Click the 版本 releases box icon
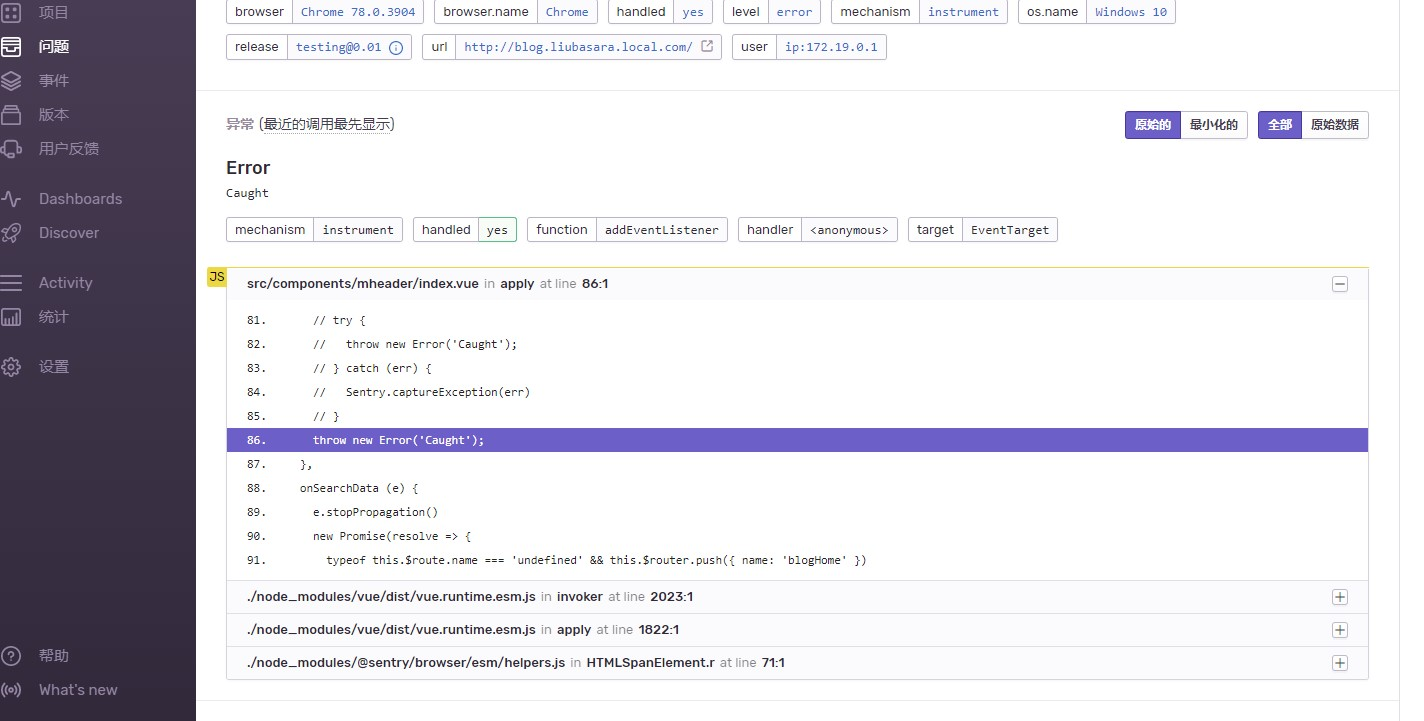The height and width of the screenshot is (721, 1424). [11, 114]
